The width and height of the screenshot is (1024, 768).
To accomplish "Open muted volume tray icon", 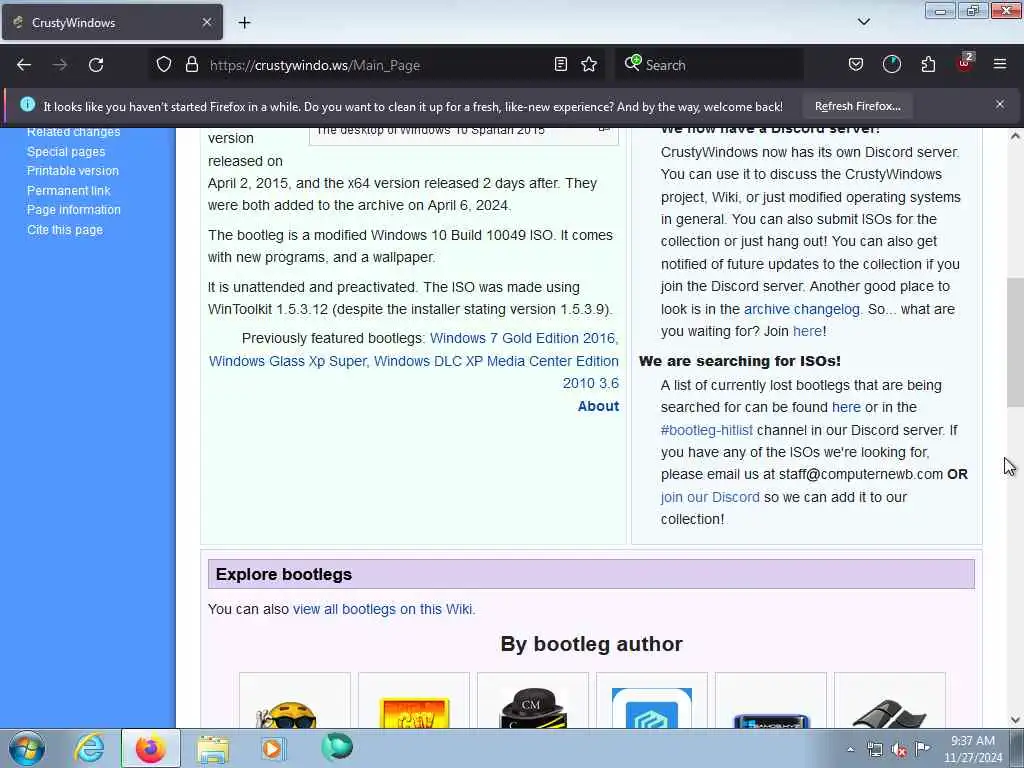I will 899,750.
